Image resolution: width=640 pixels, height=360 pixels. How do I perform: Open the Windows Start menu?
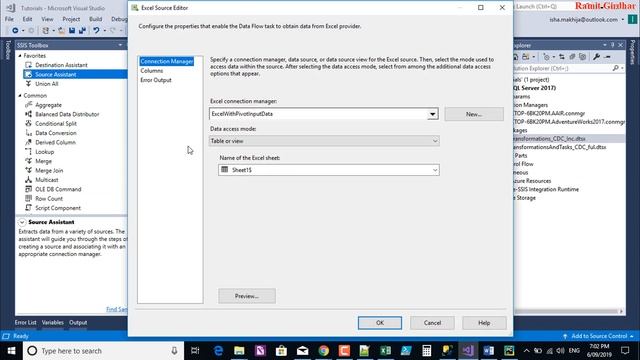coord(11,351)
